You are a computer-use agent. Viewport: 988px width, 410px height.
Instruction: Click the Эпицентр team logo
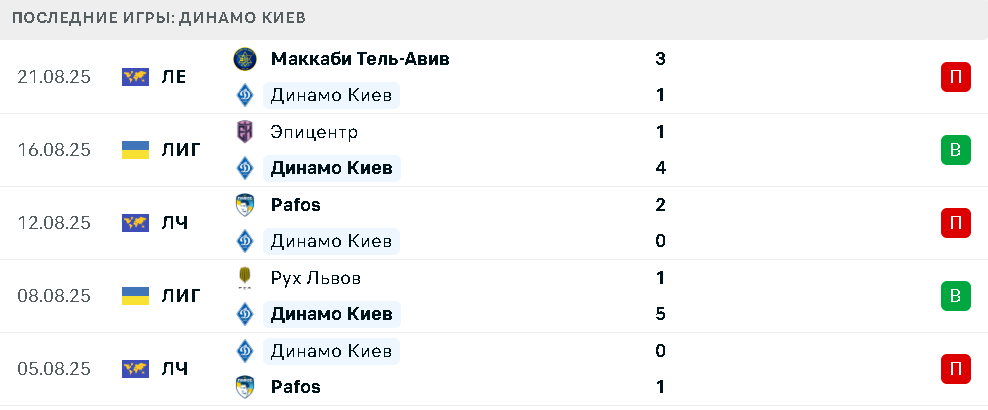coord(244,132)
